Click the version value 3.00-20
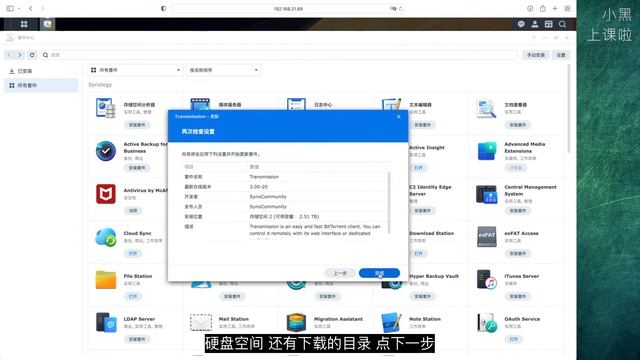The image size is (640, 360). pos(258,187)
